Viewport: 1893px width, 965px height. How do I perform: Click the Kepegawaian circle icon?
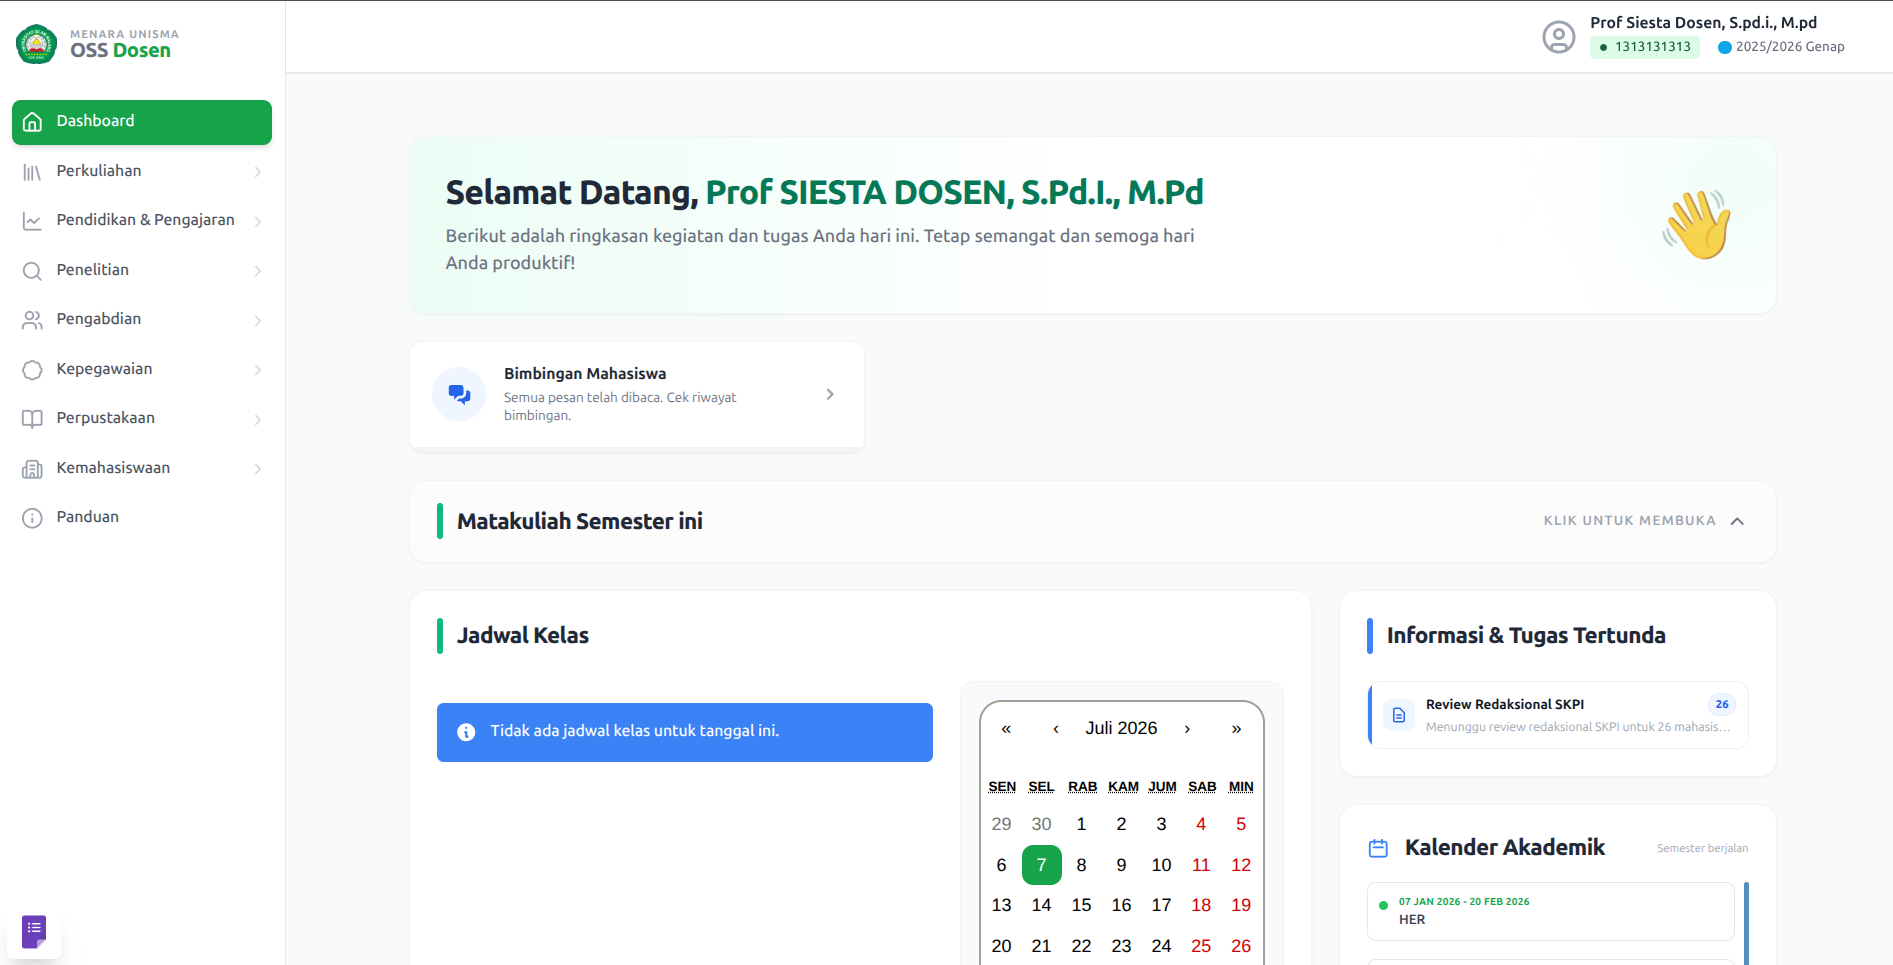pos(32,370)
